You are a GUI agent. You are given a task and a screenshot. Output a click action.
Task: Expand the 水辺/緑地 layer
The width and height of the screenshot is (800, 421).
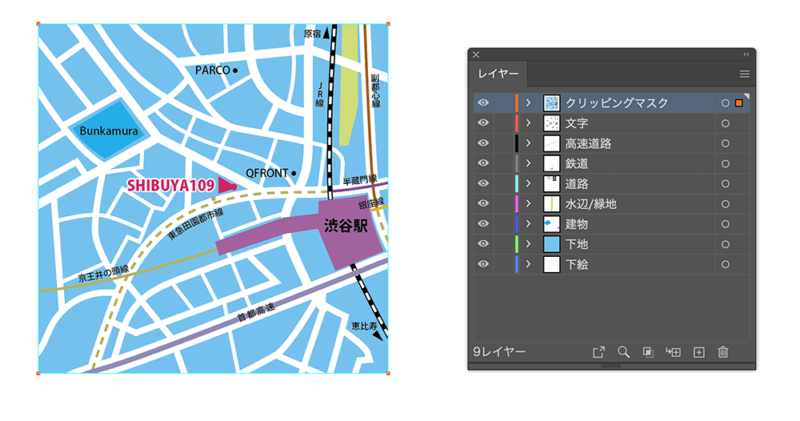[529, 204]
